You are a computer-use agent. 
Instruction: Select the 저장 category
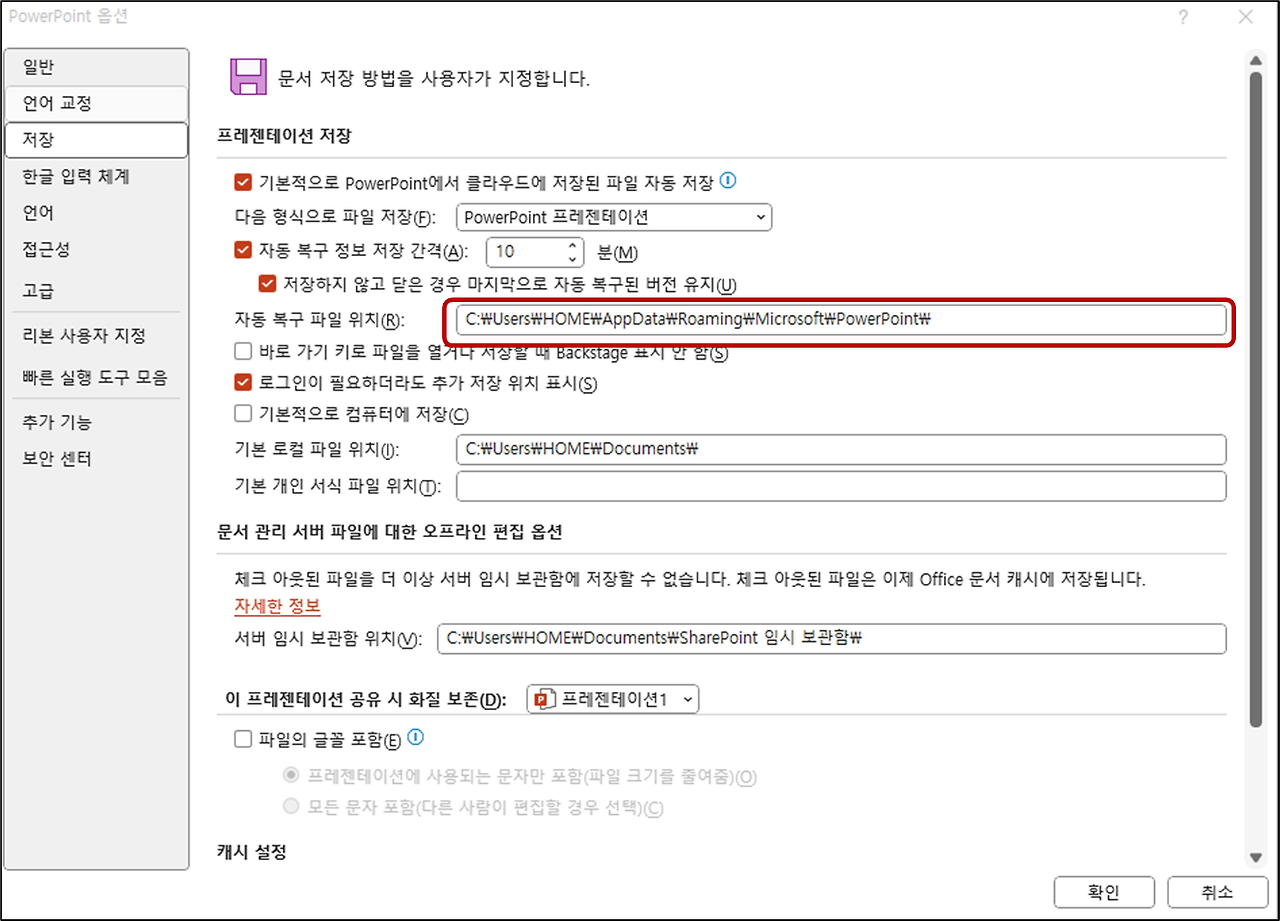pos(95,140)
